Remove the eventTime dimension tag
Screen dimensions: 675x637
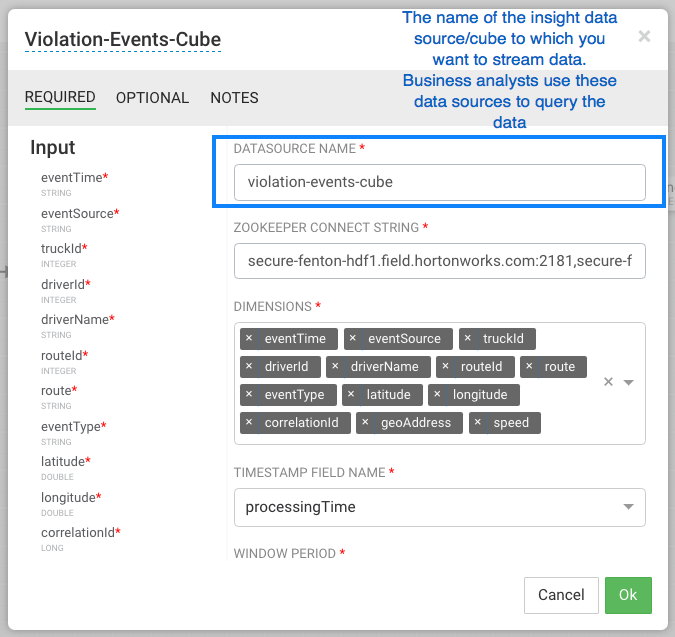(x=249, y=339)
